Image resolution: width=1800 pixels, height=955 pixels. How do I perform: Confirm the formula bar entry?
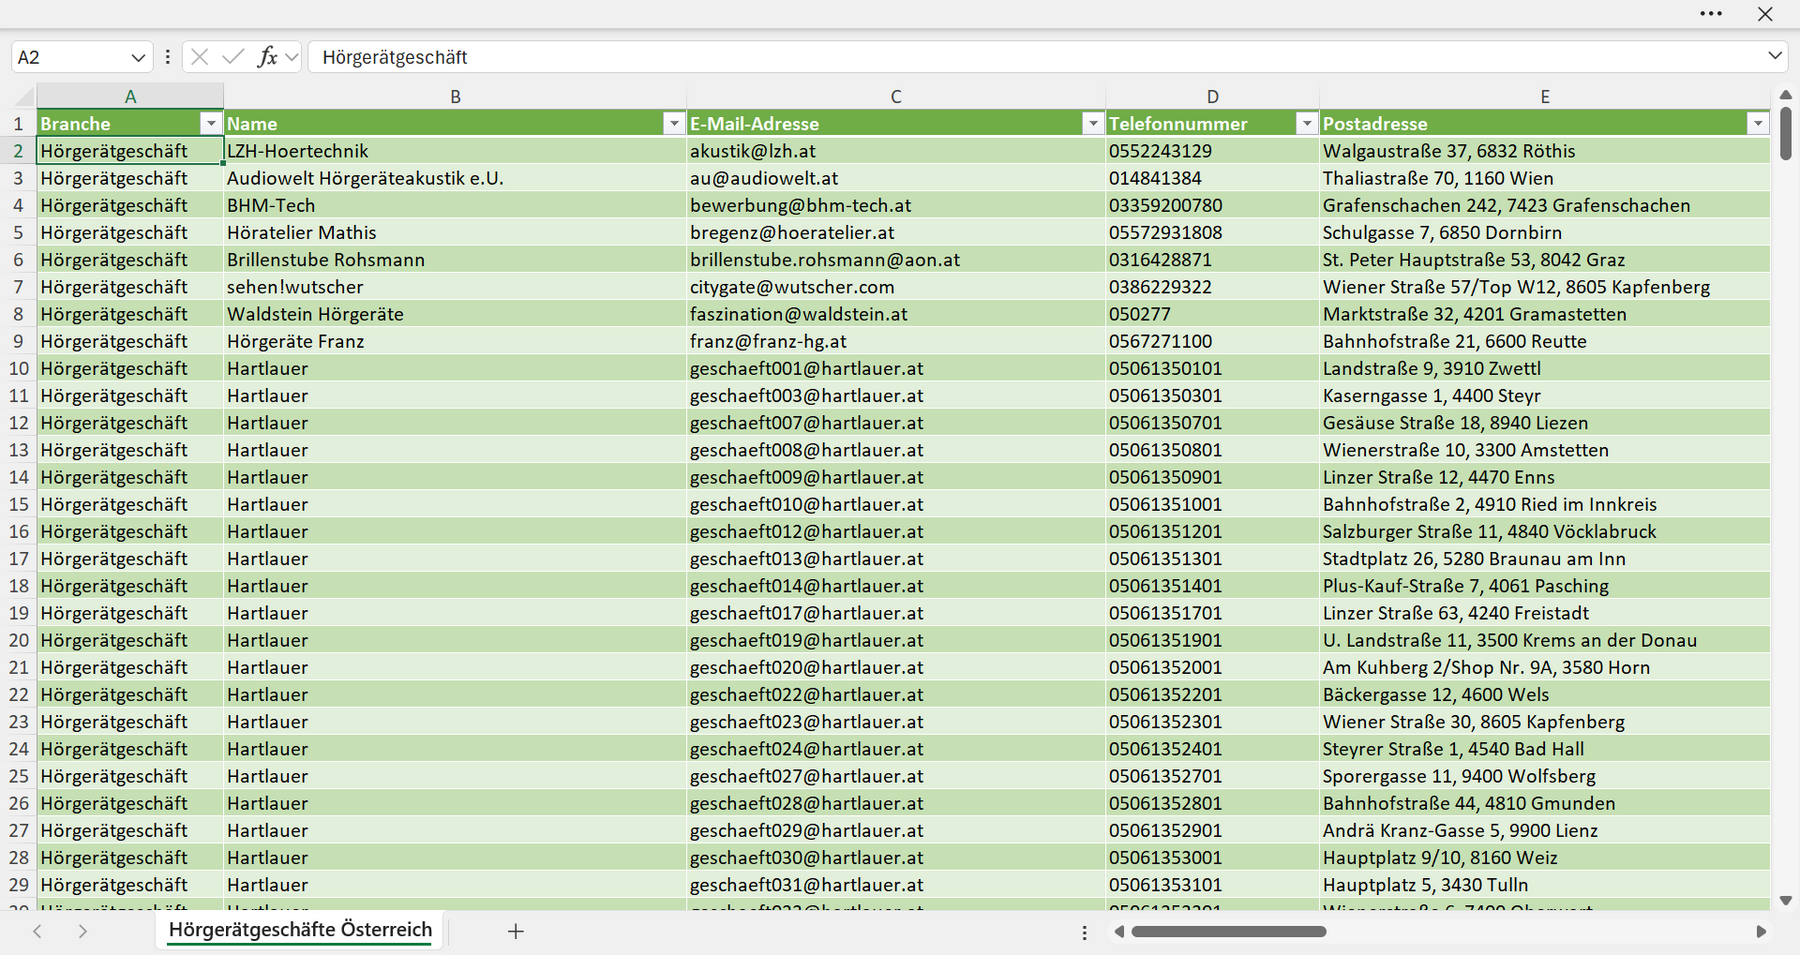click(x=233, y=57)
